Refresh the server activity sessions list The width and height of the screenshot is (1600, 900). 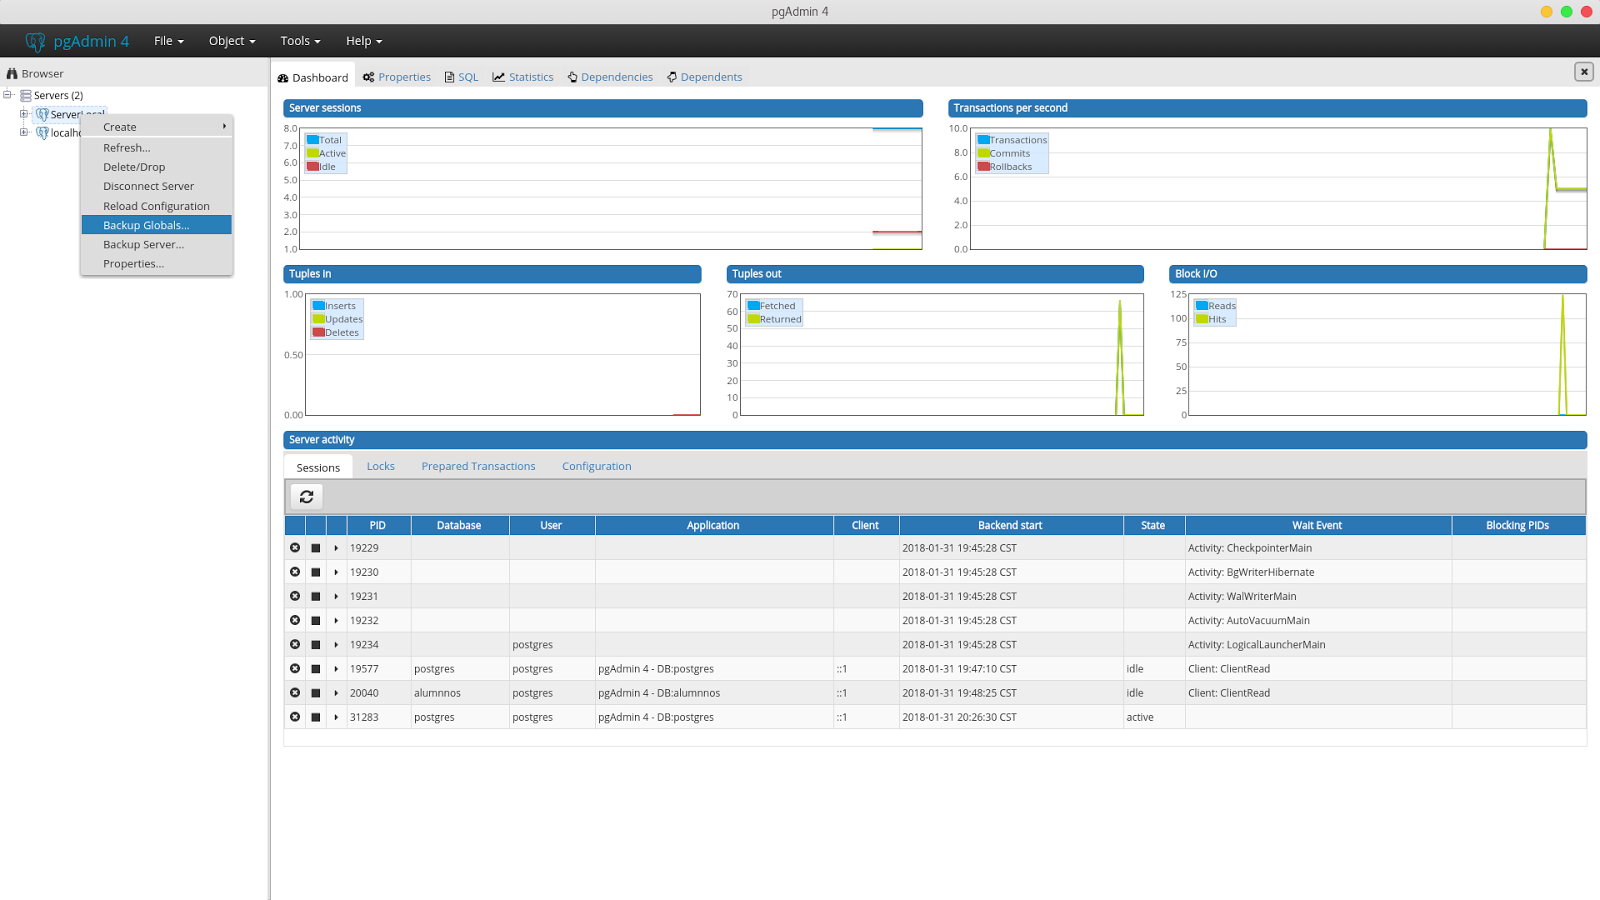click(307, 496)
